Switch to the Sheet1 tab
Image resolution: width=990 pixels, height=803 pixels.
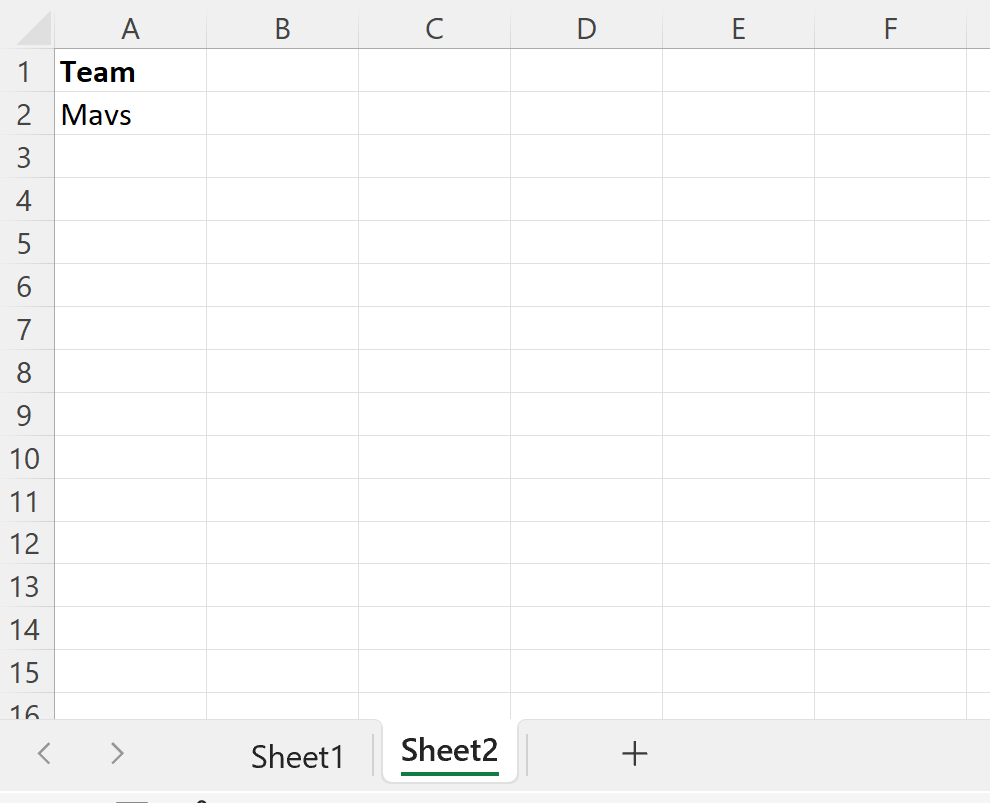point(297,755)
